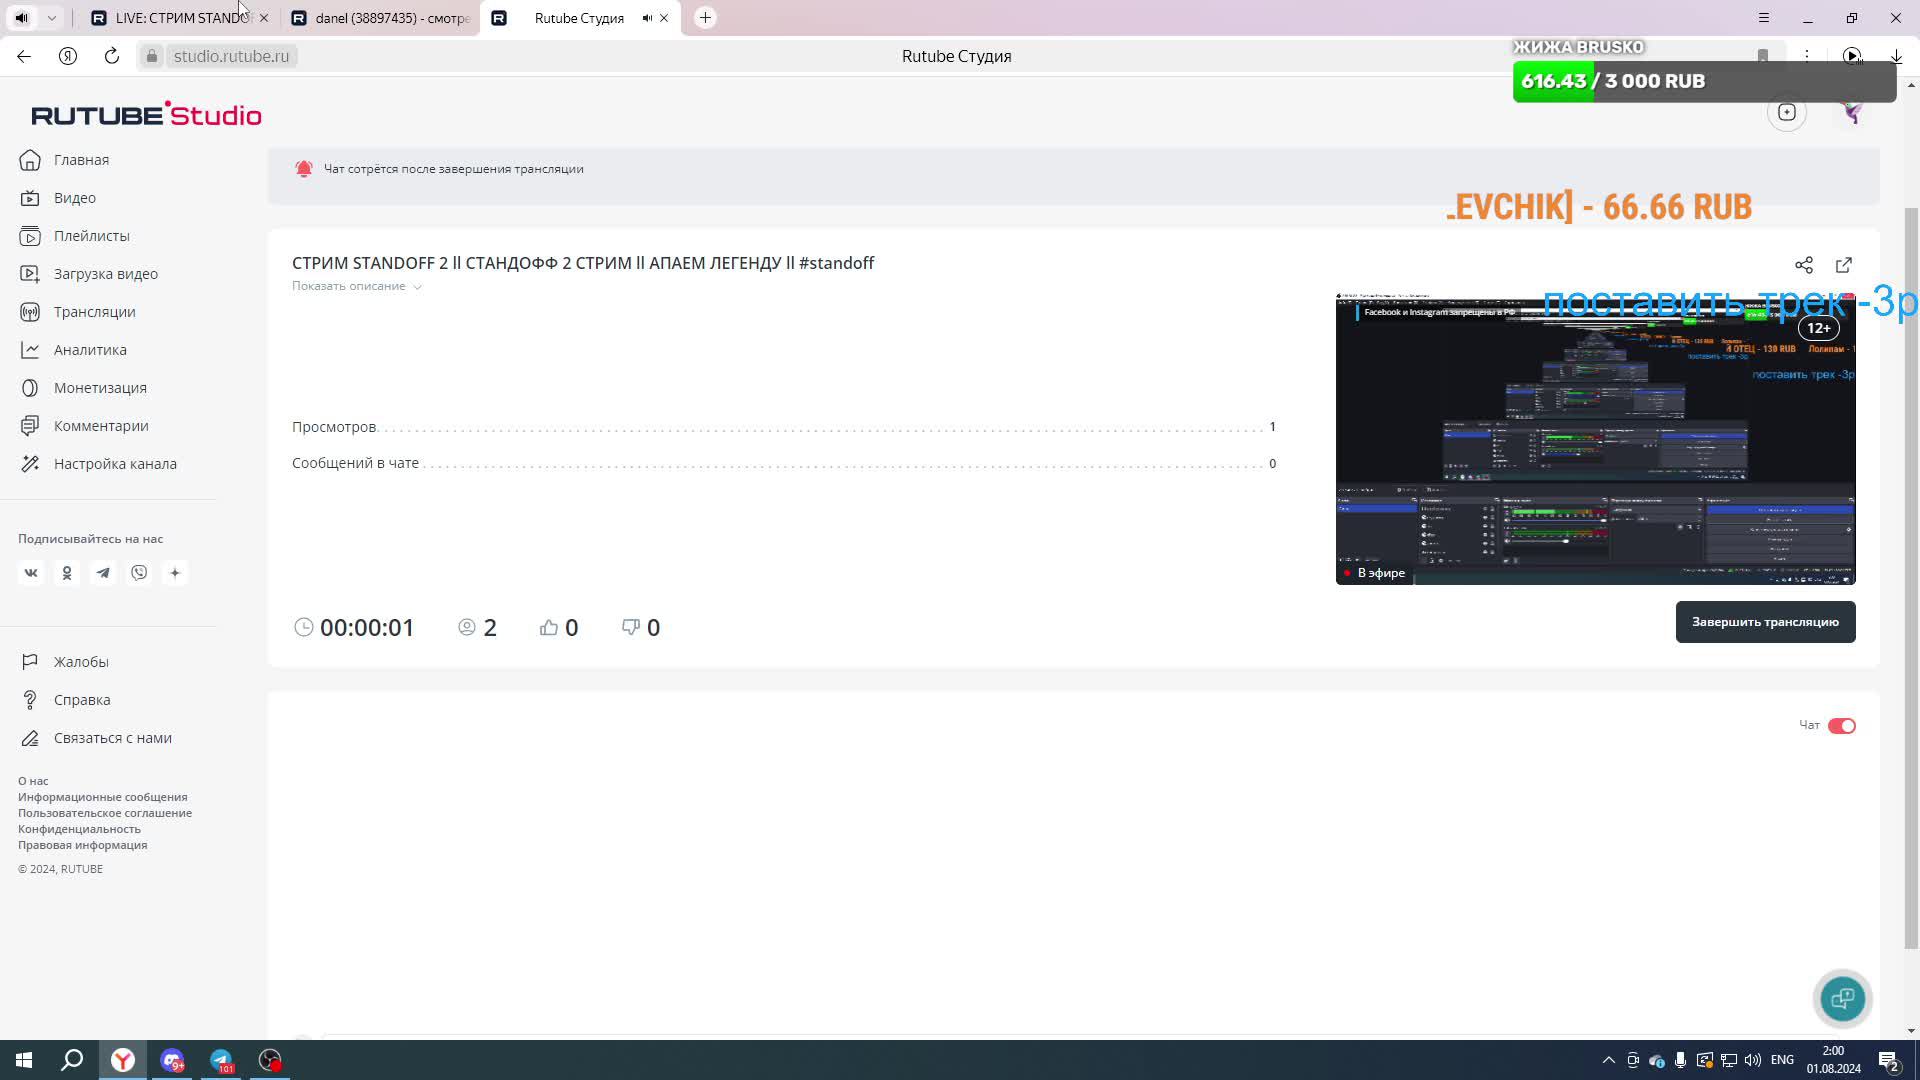1920x1080 pixels.
Task: Open the Odnoklassniki social link icon
Action: click(67, 573)
